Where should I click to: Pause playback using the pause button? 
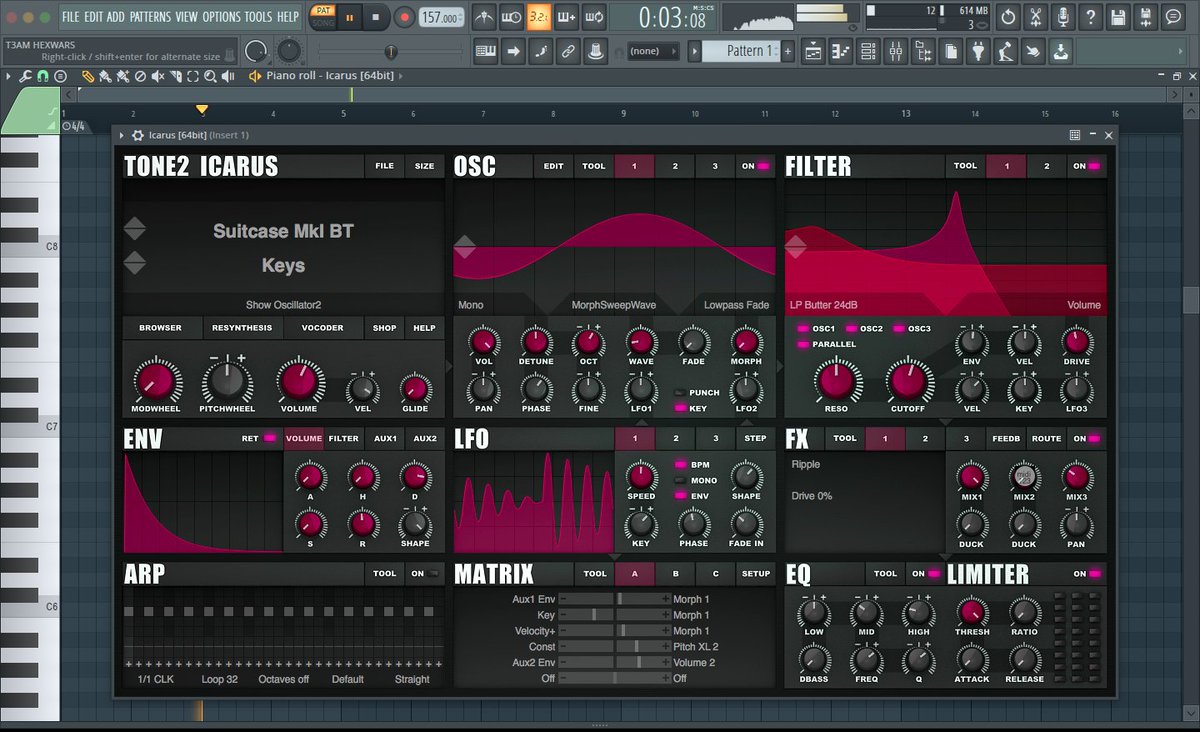click(x=350, y=17)
